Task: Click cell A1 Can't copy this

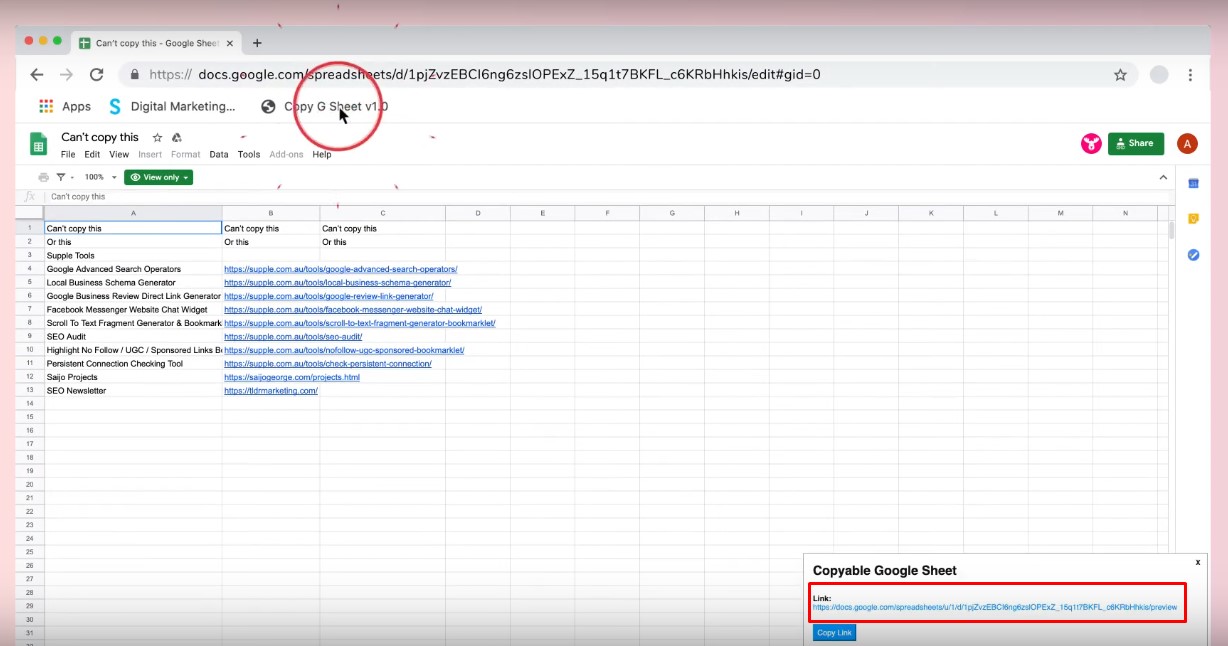Action: click(x=133, y=228)
